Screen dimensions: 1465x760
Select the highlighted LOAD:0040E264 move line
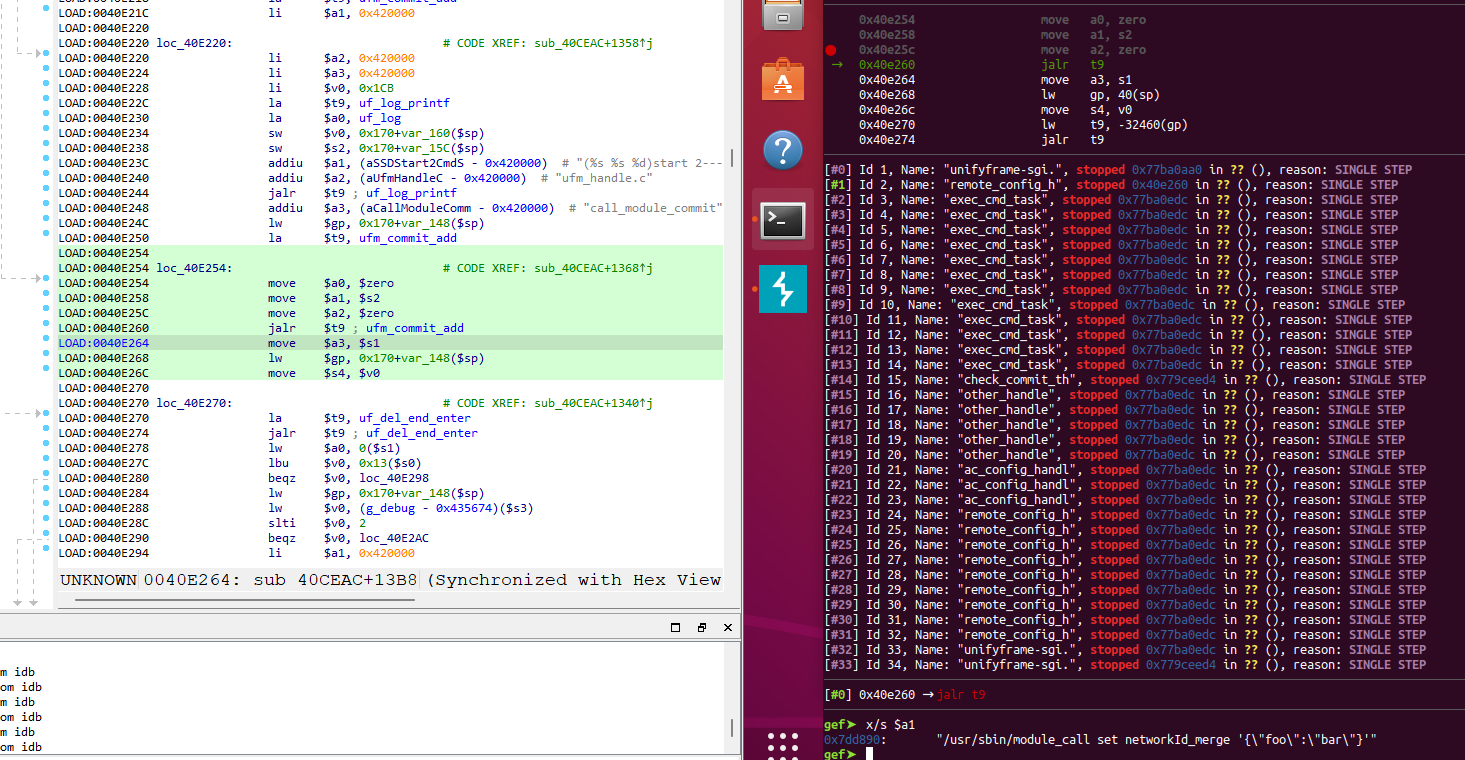coord(390,343)
